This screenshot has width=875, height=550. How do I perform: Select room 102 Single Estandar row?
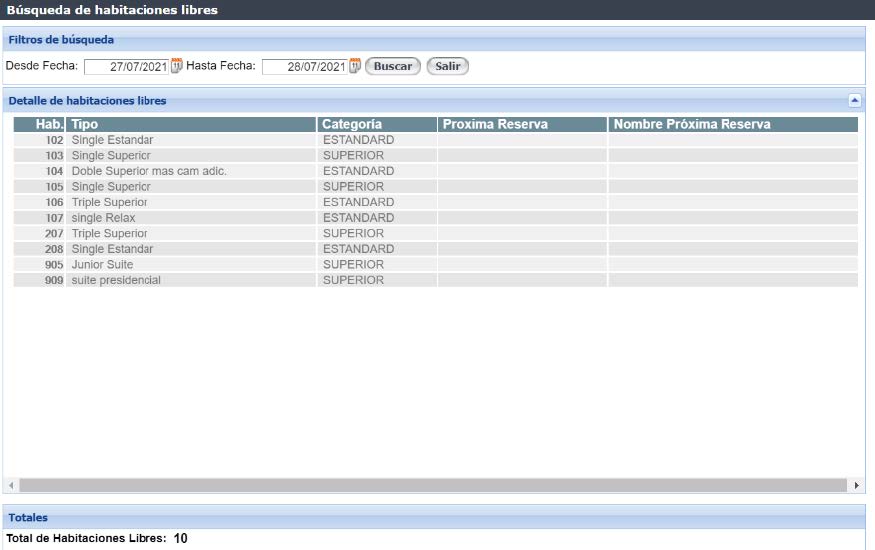[x=112, y=140]
